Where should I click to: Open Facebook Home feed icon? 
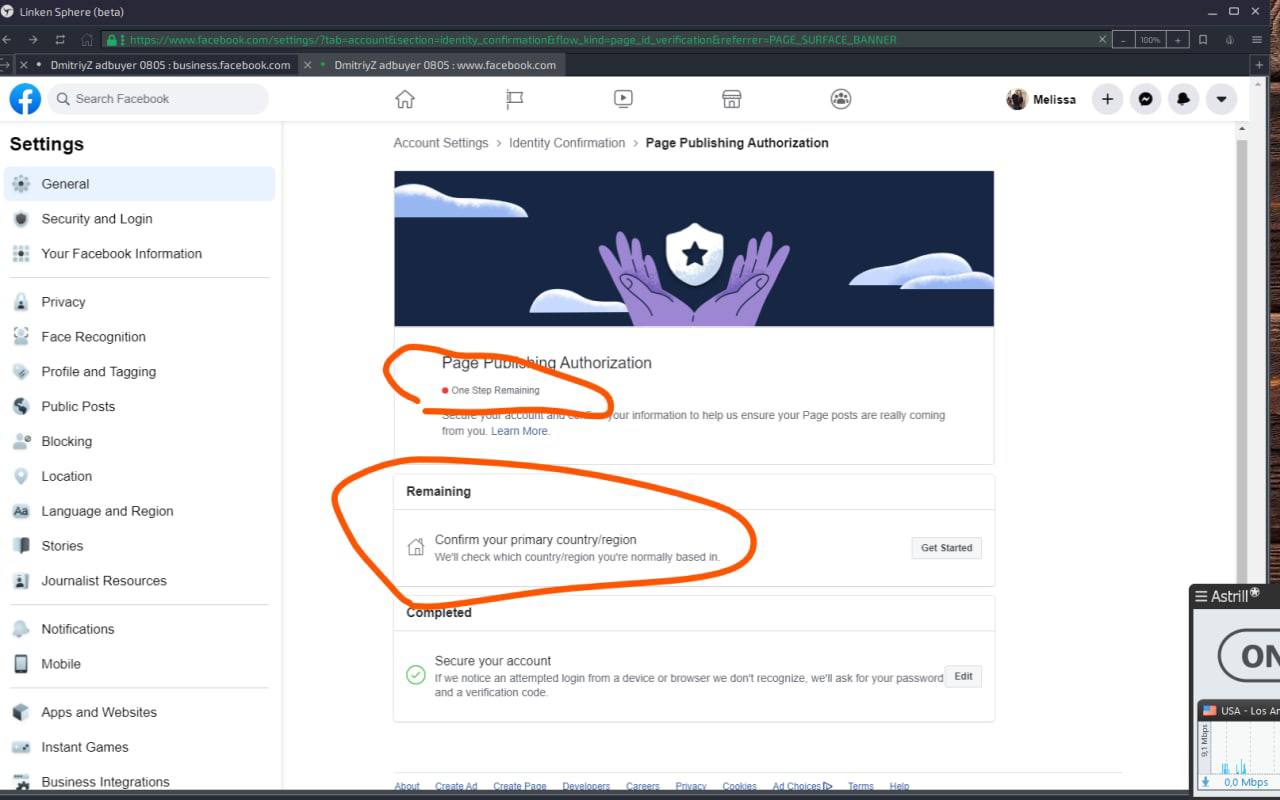(x=405, y=99)
